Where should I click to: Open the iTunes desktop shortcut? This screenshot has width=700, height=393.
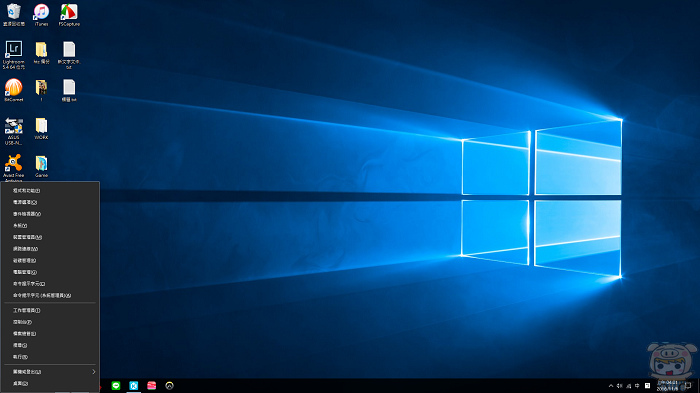pos(42,15)
